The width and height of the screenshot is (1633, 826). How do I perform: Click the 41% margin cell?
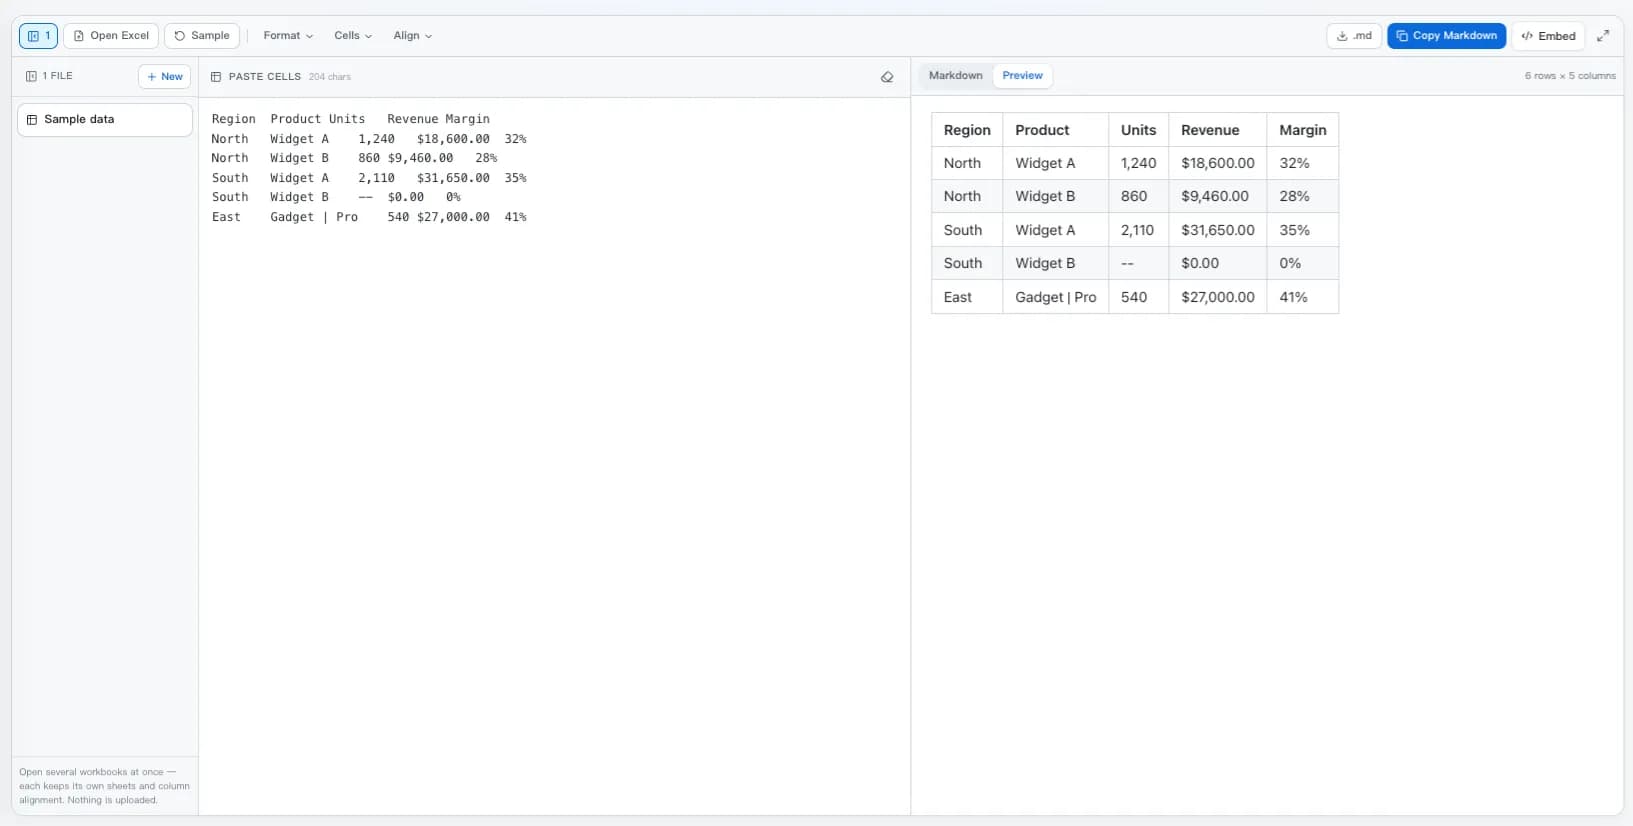coord(1302,297)
